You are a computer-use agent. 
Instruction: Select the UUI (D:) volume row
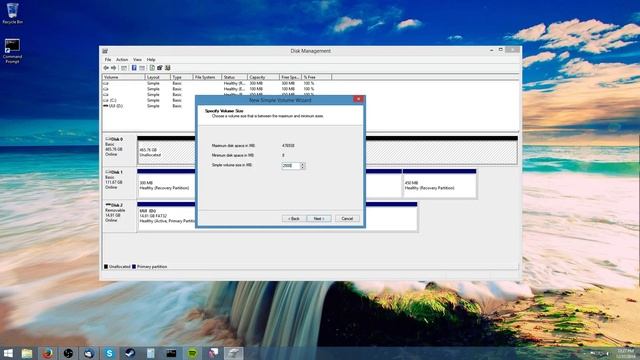pyautogui.click(x=149, y=106)
